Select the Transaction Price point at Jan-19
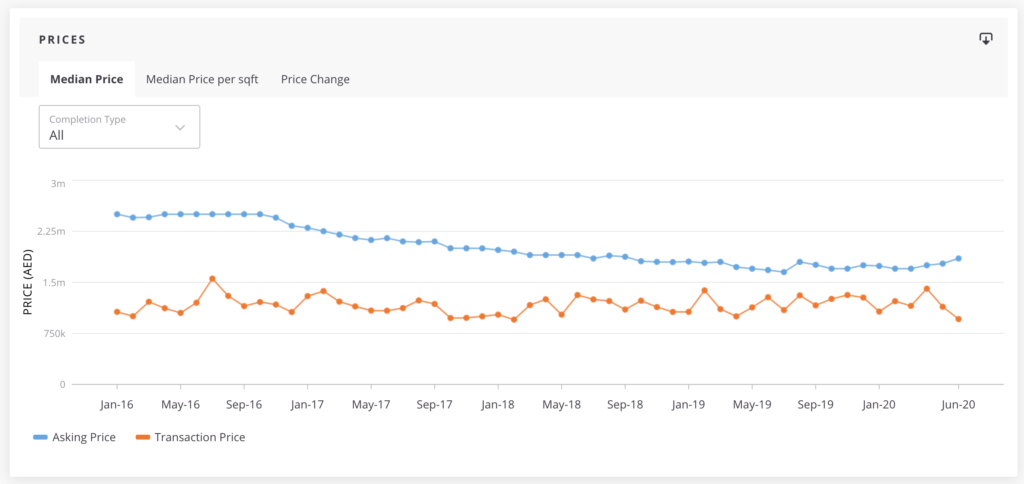 (x=688, y=312)
